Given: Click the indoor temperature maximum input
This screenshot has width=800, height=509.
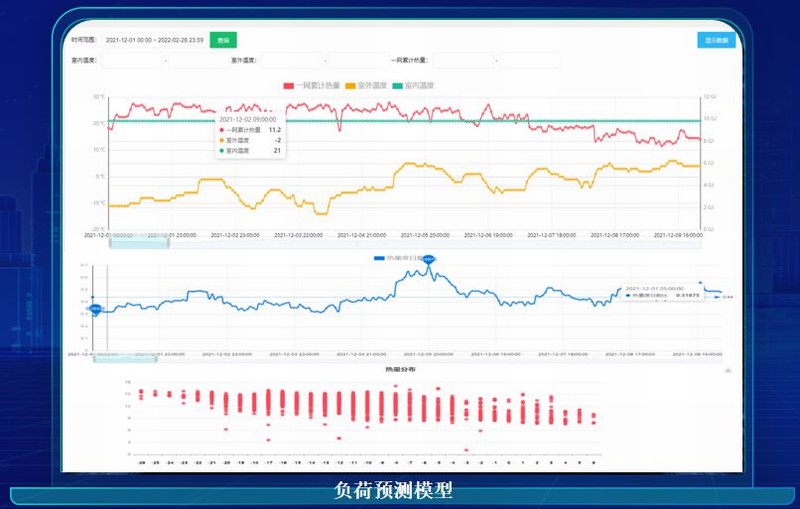Looking at the screenshot, I should pyautogui.click(x=198, y=61).
